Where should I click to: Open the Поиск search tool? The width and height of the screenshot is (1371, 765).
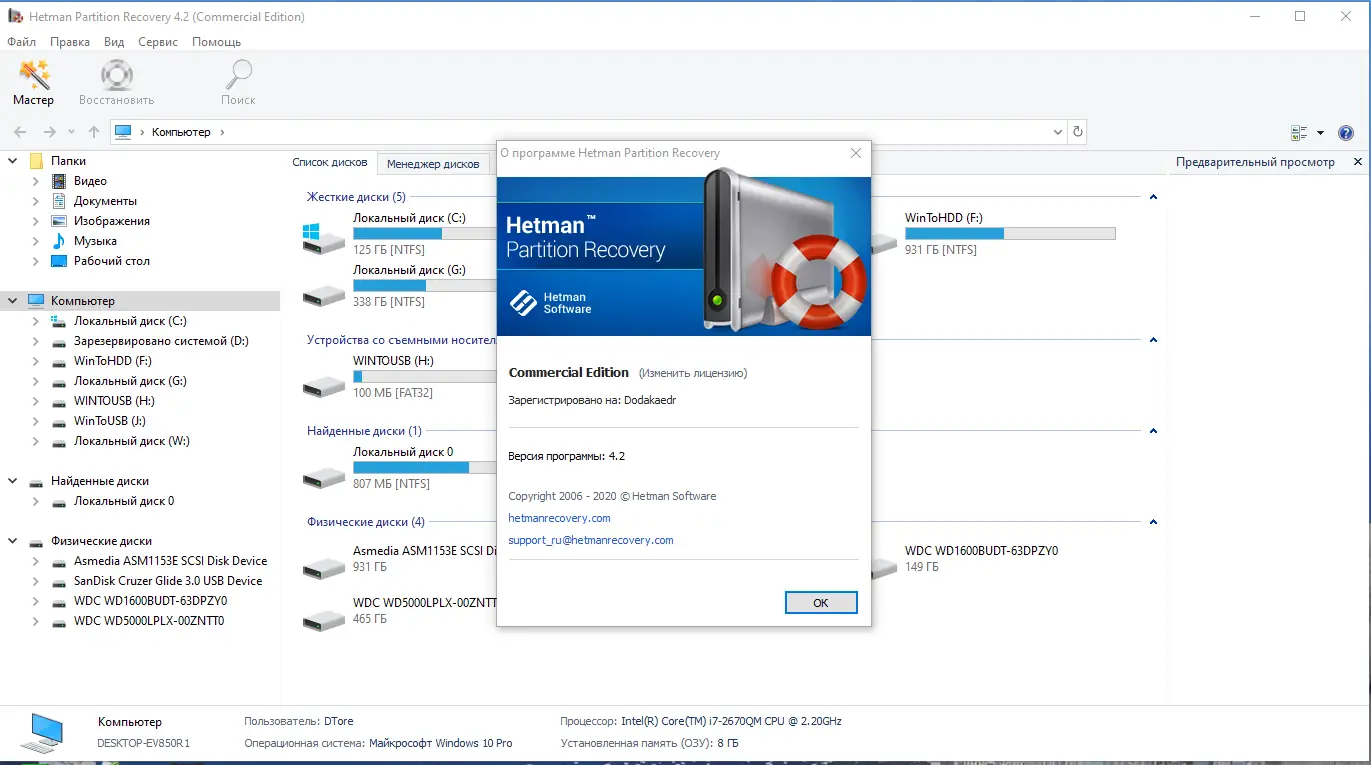(x=238, y=80)
